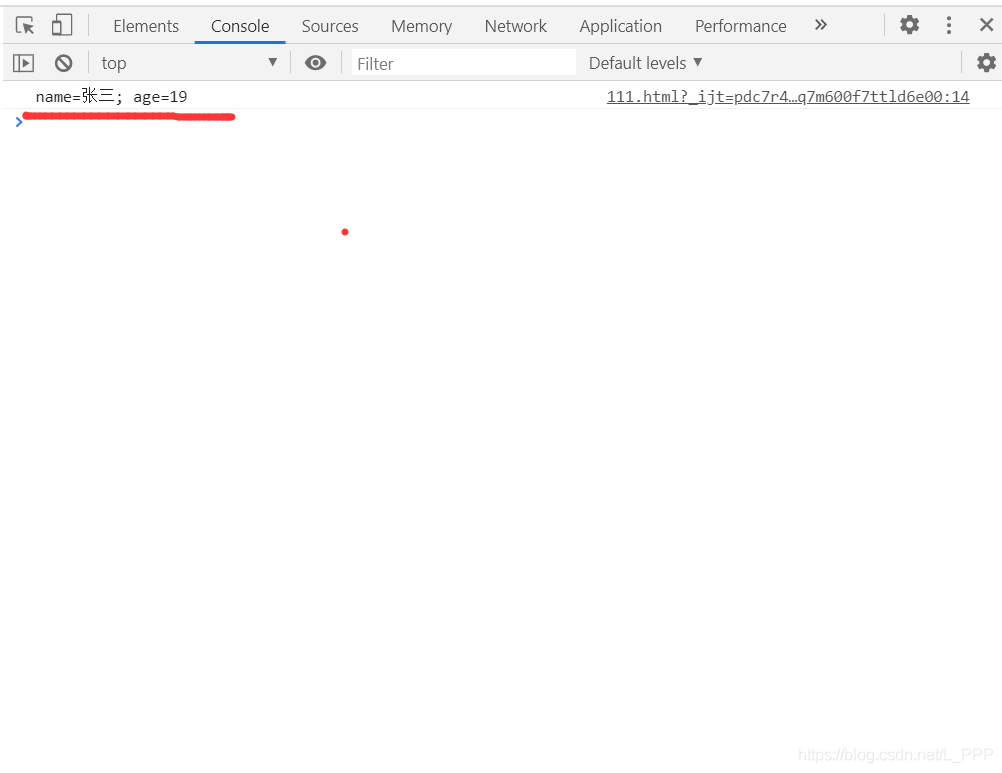This screenshot has width=1002, height=773.
Task: Open the Memory tab
Action: click(x=421, y=26)
